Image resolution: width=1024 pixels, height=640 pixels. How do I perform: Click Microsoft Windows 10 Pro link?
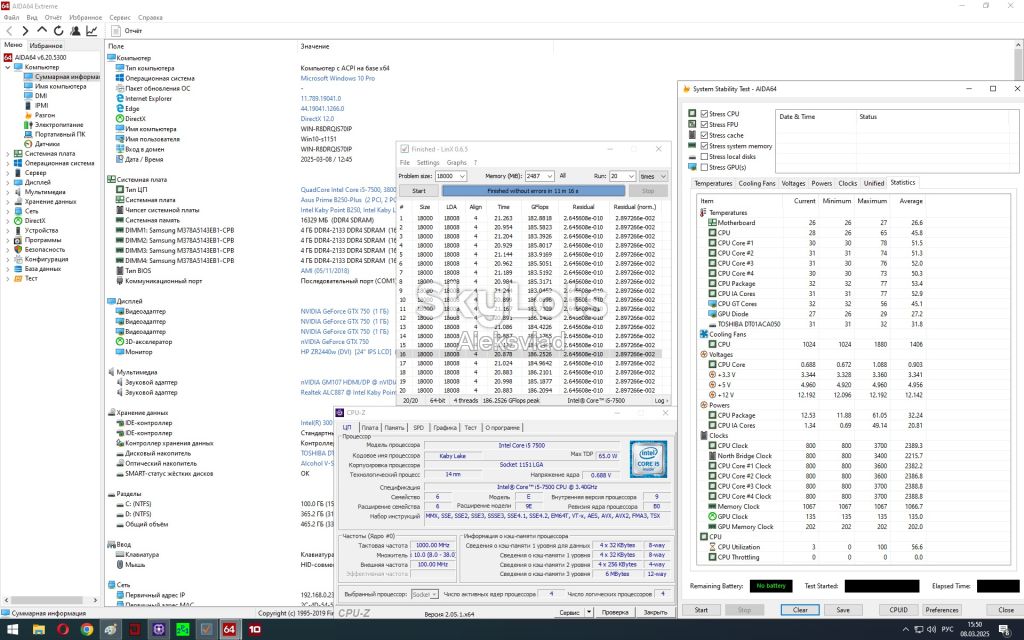click(x=338, y=78)
